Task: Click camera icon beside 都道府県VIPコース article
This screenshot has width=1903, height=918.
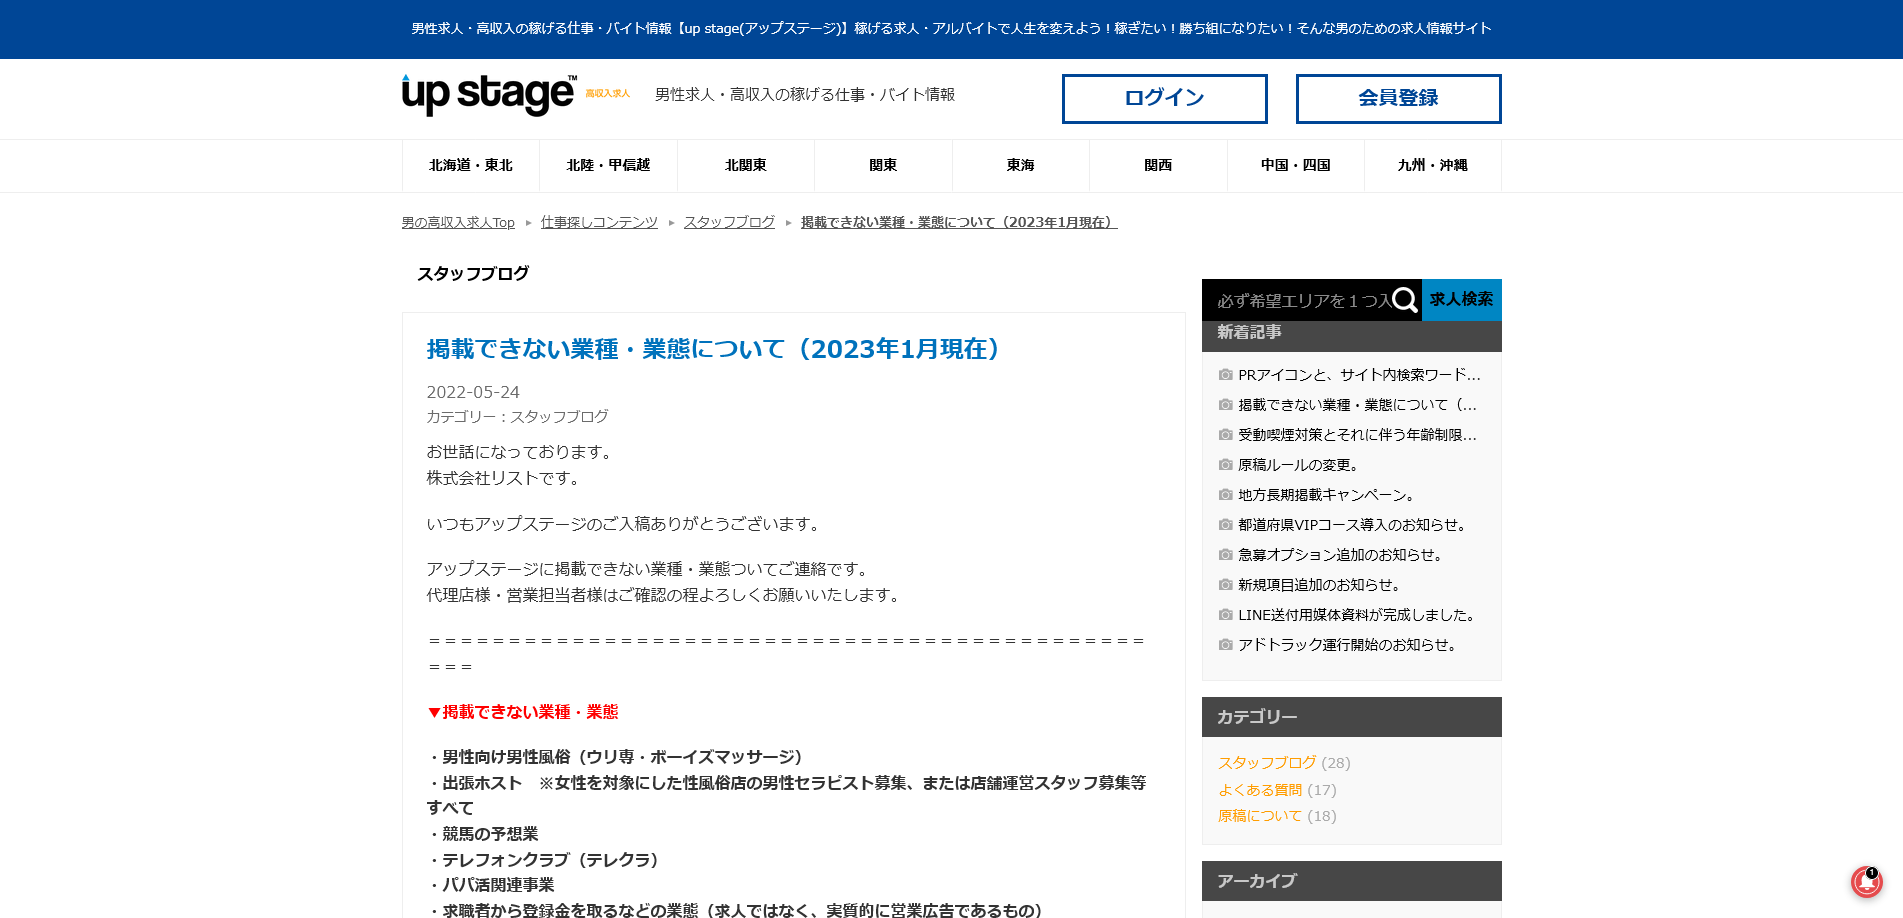Action: point(1225,525)
